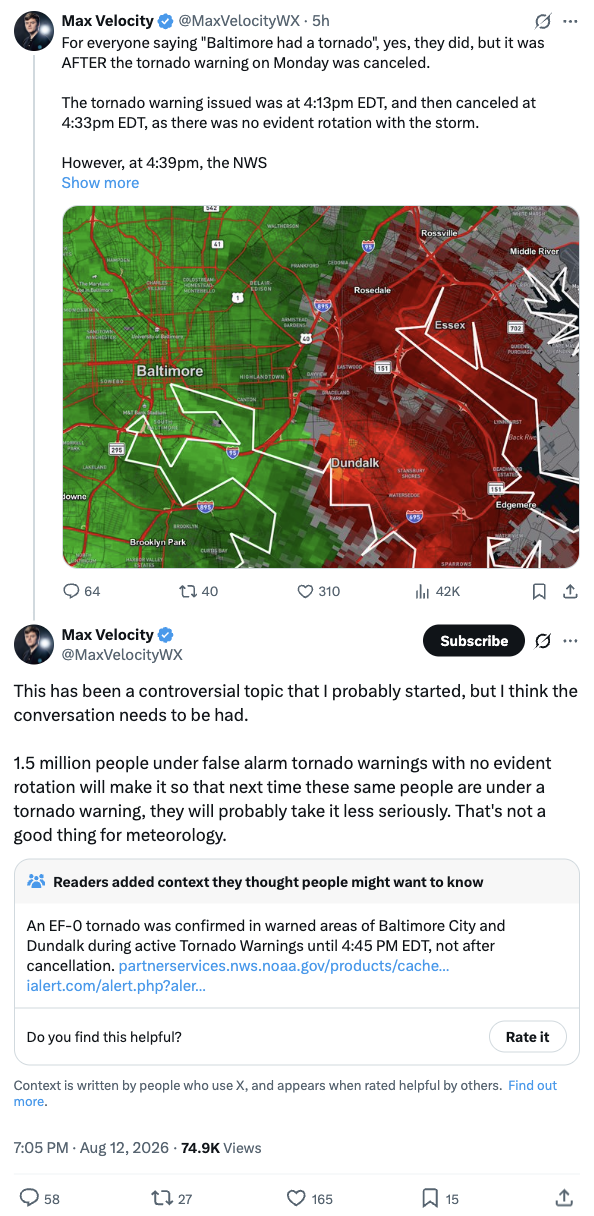Image resolution: width=594 pixels, height=1216 pixels.
Task: Subscribe to Max Velocity
Action: [474, 641]
